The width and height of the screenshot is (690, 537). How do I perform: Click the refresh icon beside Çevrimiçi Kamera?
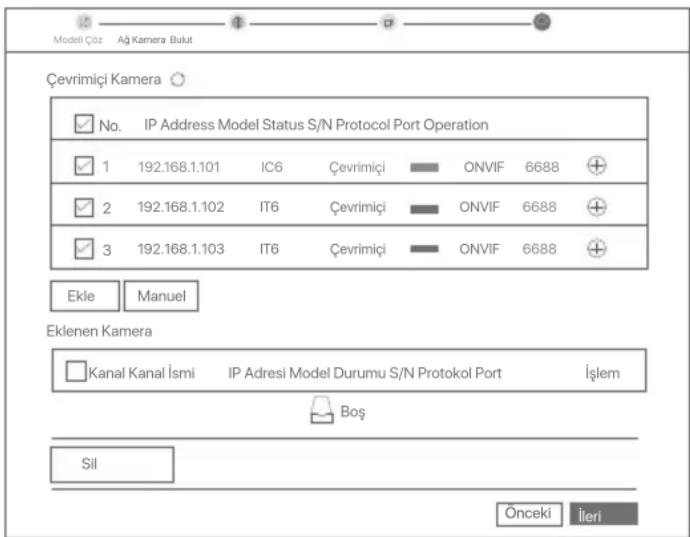click(x=178, y=80)
